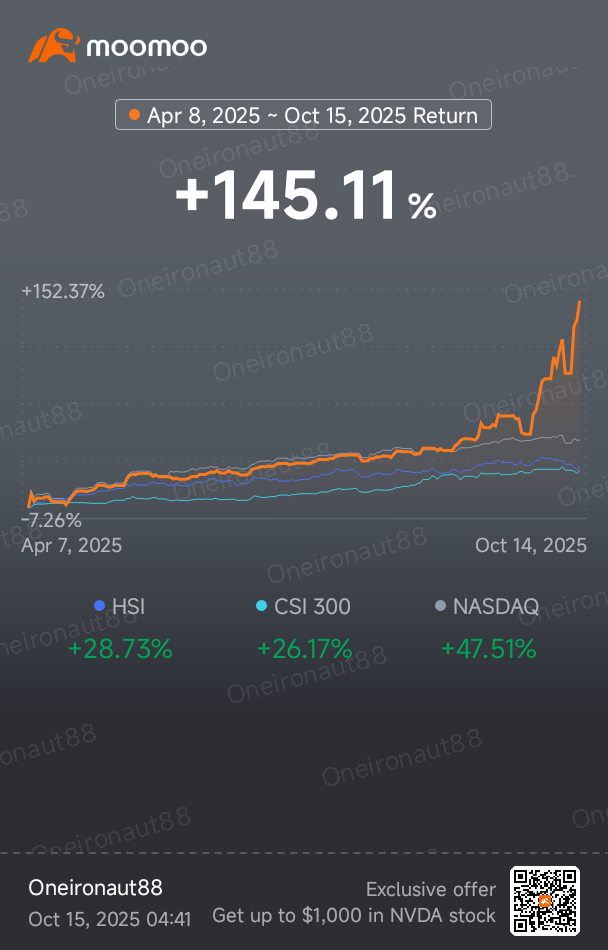
Task: Toggle the cyan CSI 300 legend dot
Action: tap(262, 606)
